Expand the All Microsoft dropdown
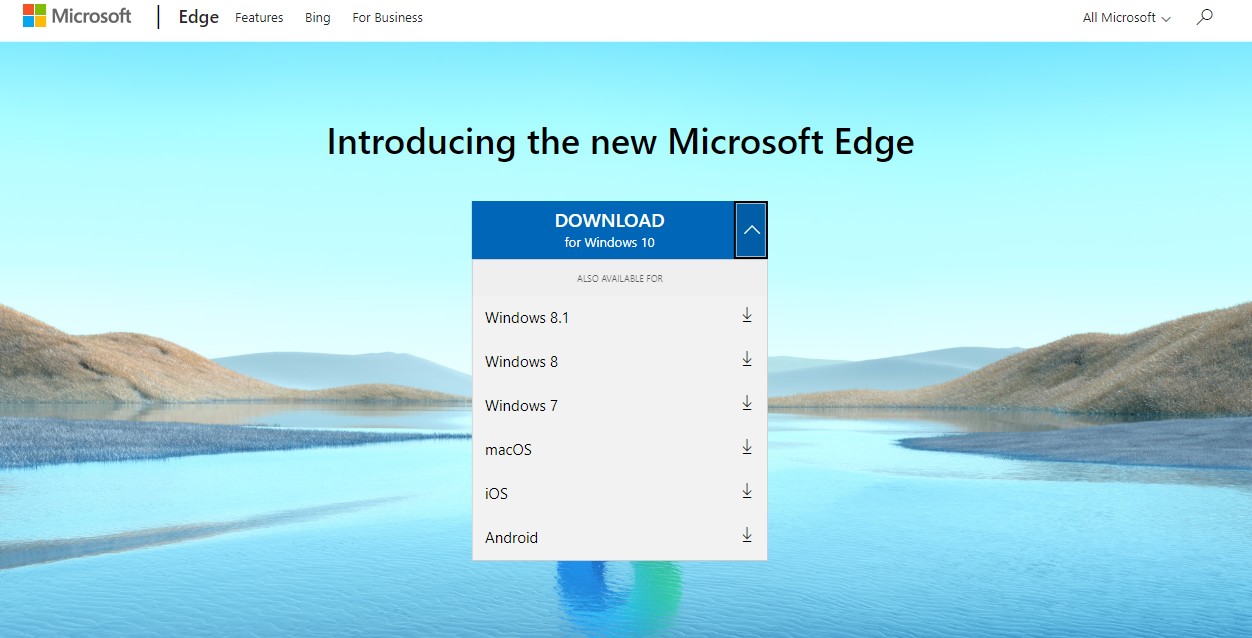1252x638 pixels. [x=1126, y=17]
